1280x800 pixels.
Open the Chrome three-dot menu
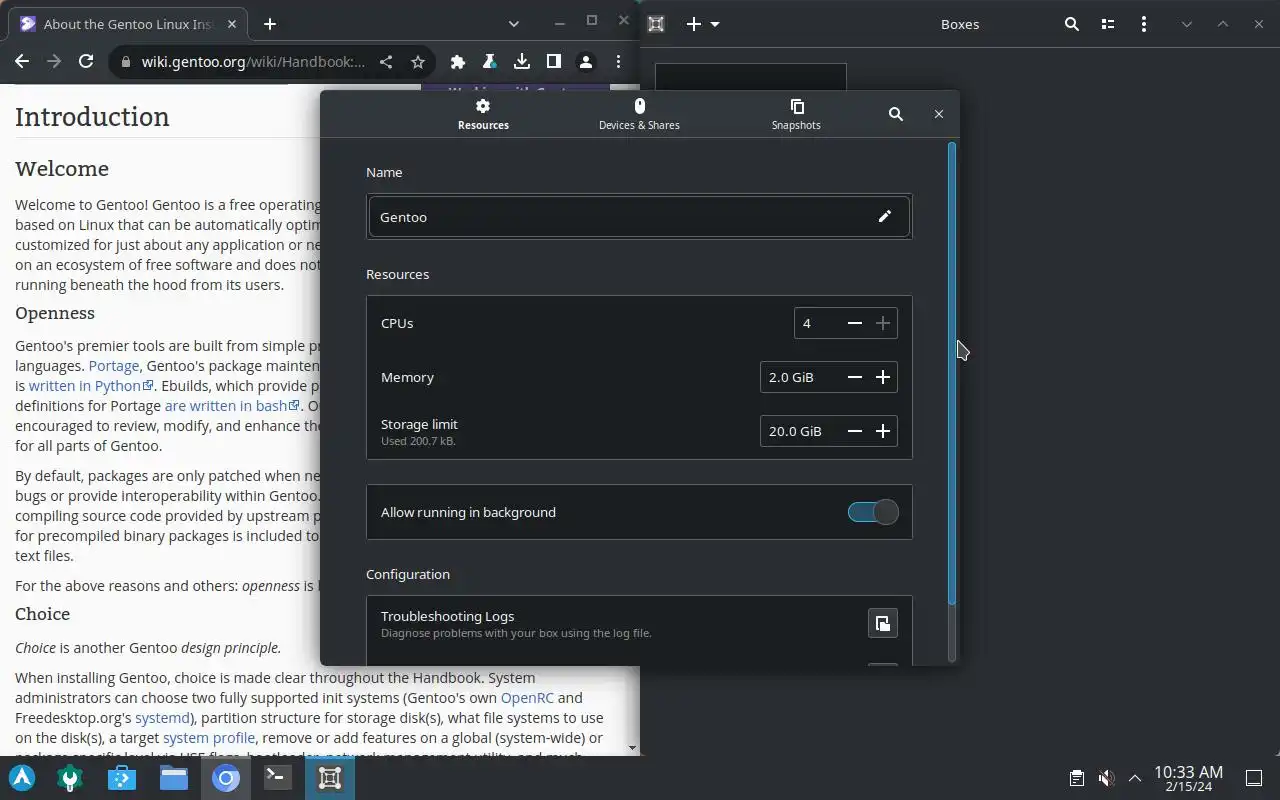620,62
